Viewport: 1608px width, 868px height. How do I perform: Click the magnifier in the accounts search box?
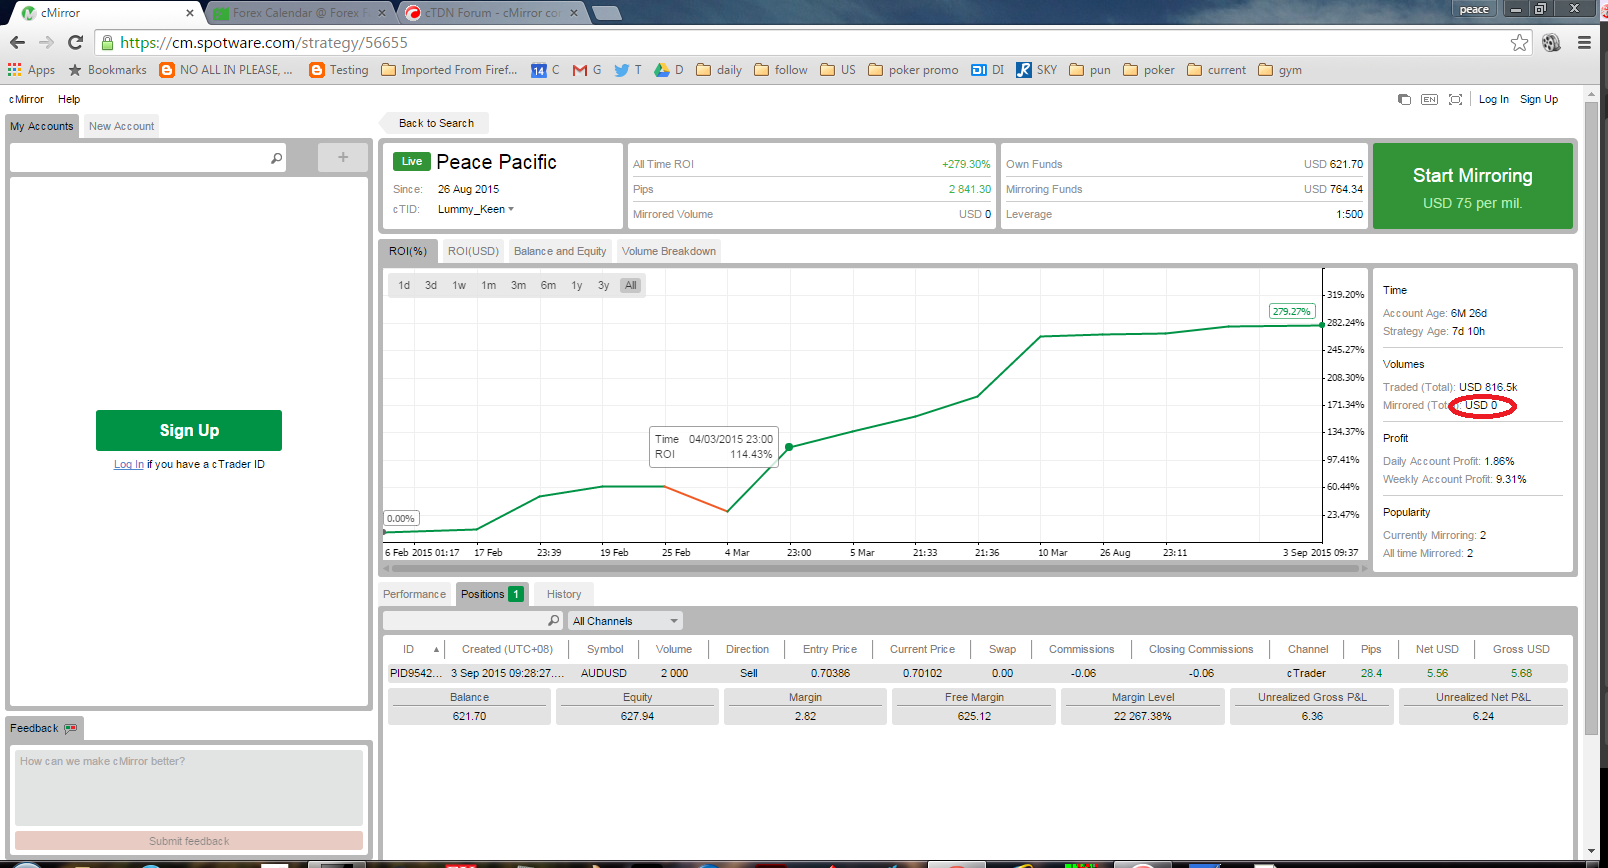tap(276, 158)
